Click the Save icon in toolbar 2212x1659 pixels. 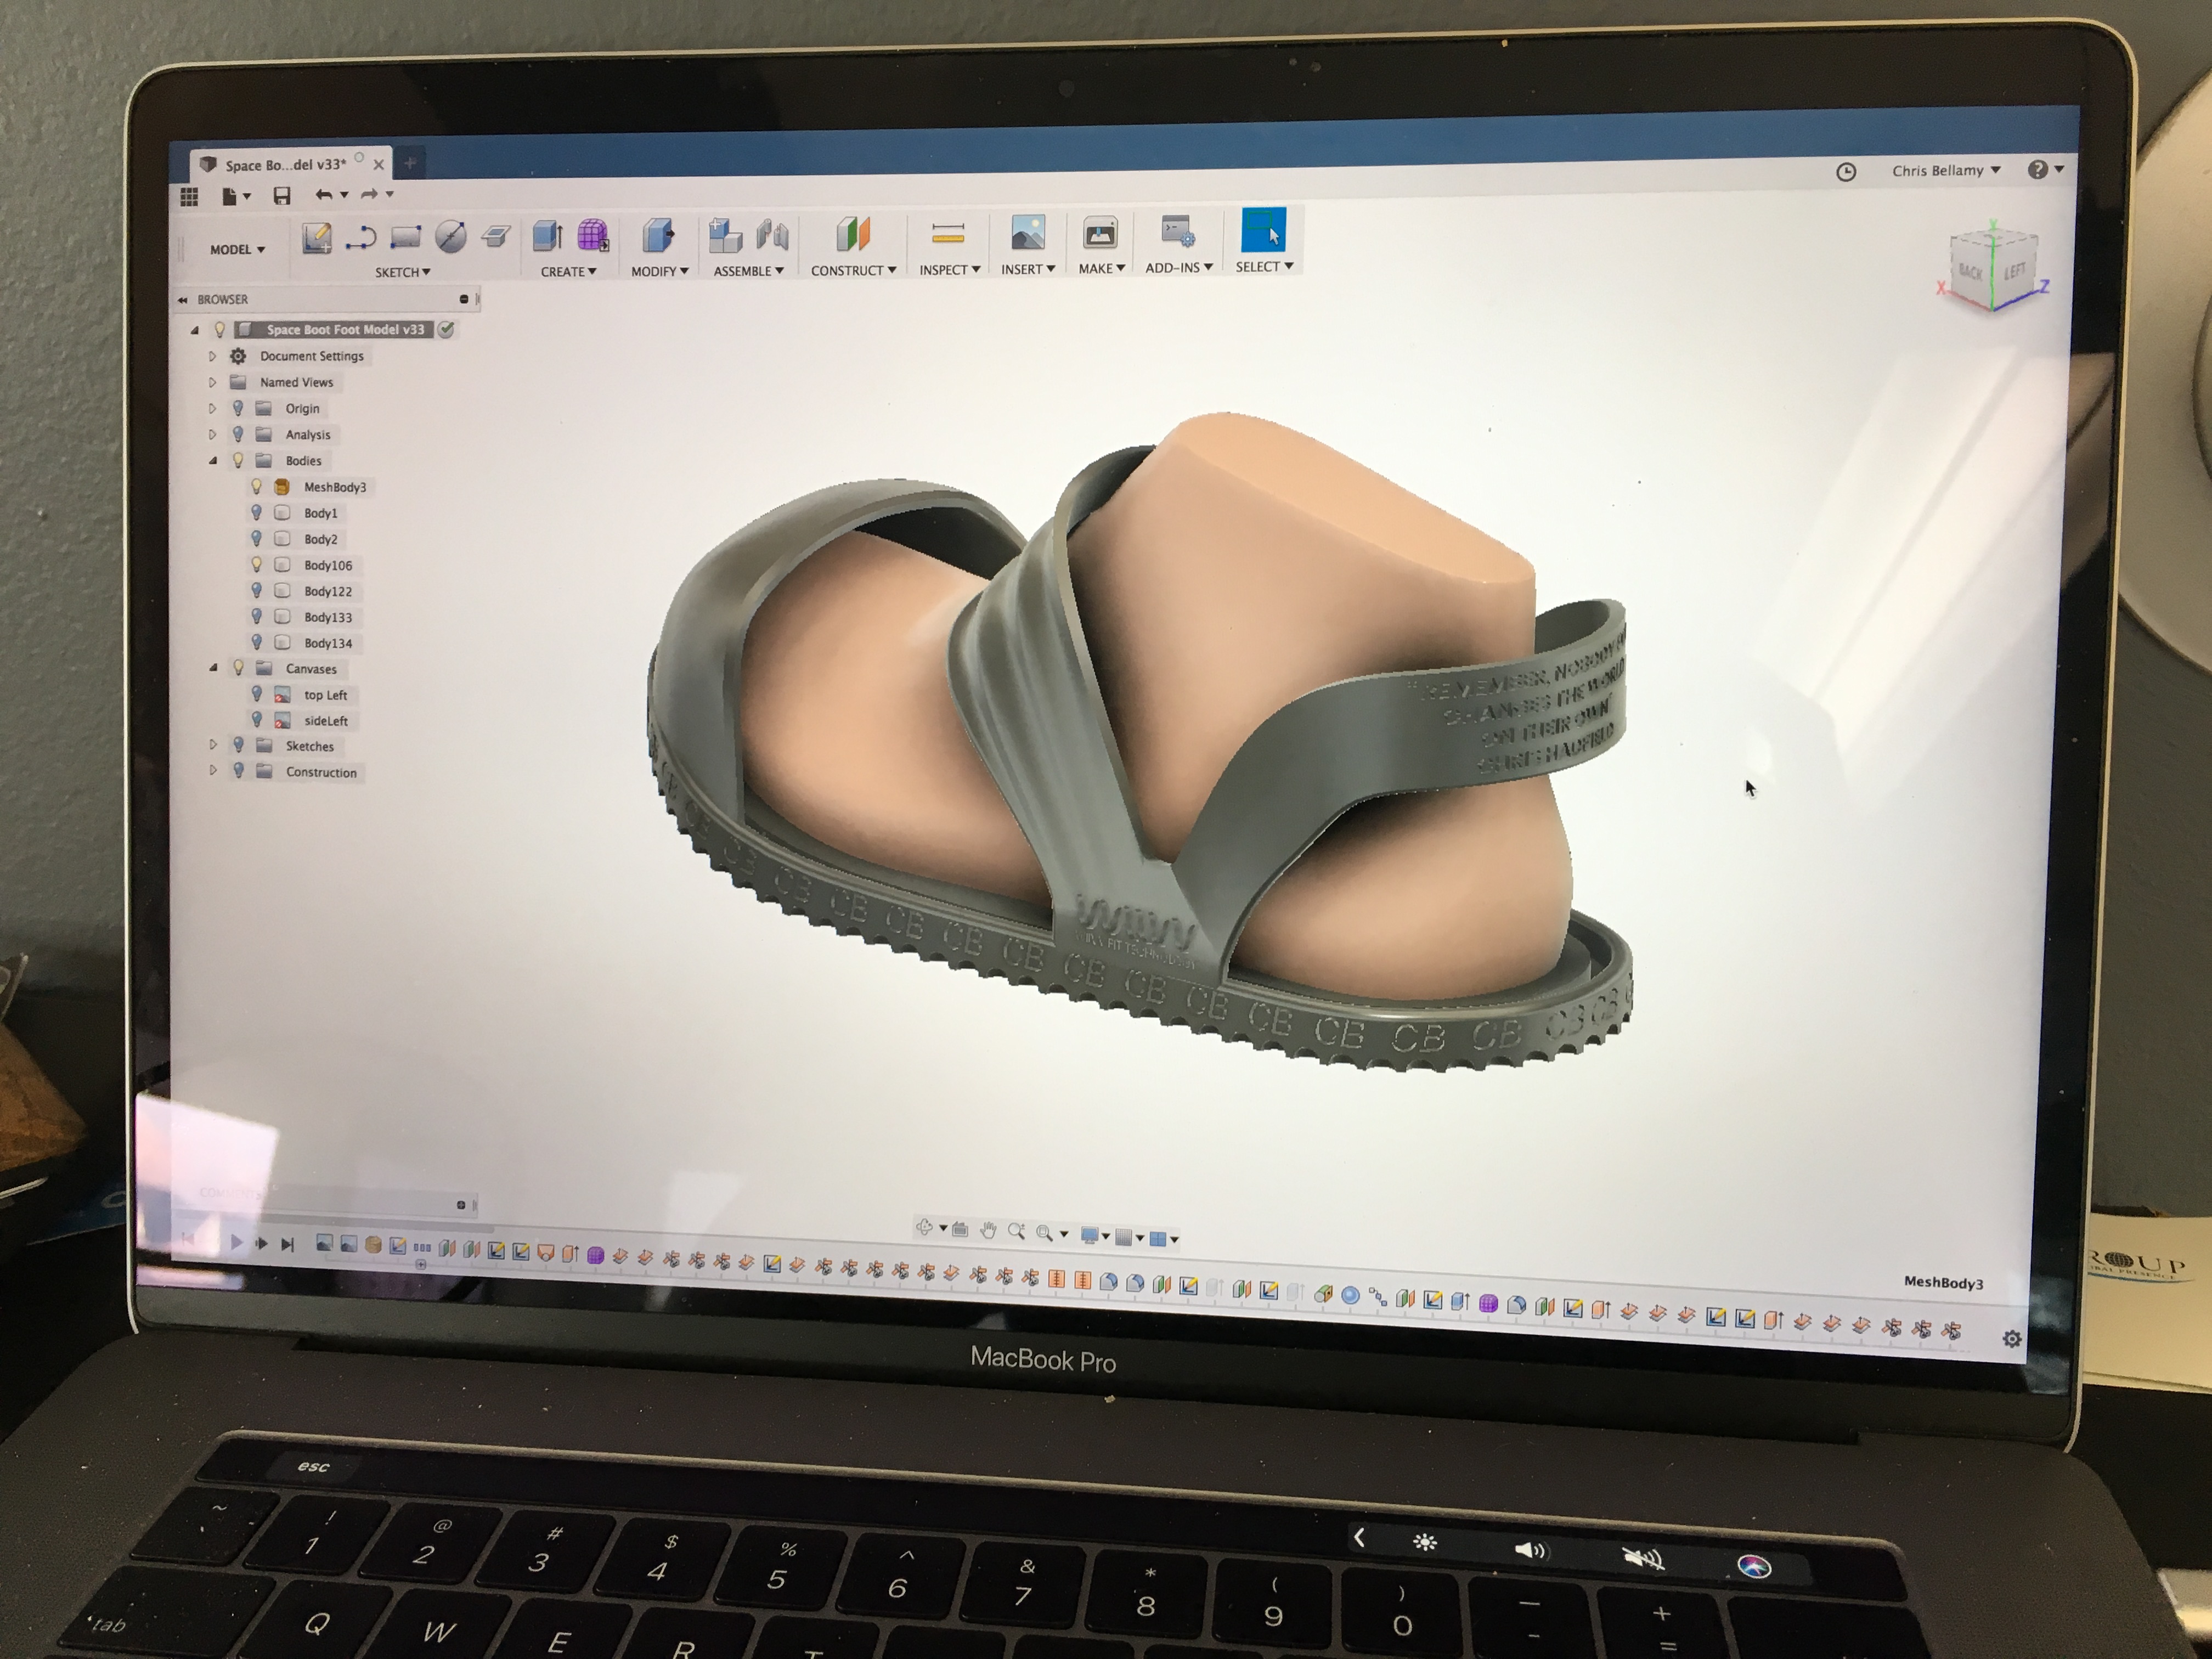point(282,196)
